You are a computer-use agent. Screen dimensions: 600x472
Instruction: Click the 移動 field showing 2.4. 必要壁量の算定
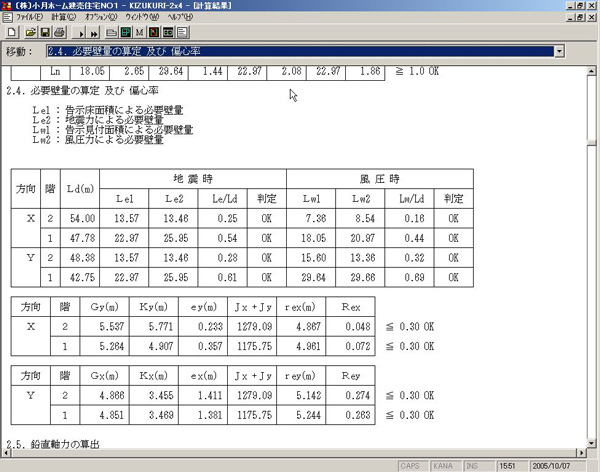pos(298,51)
